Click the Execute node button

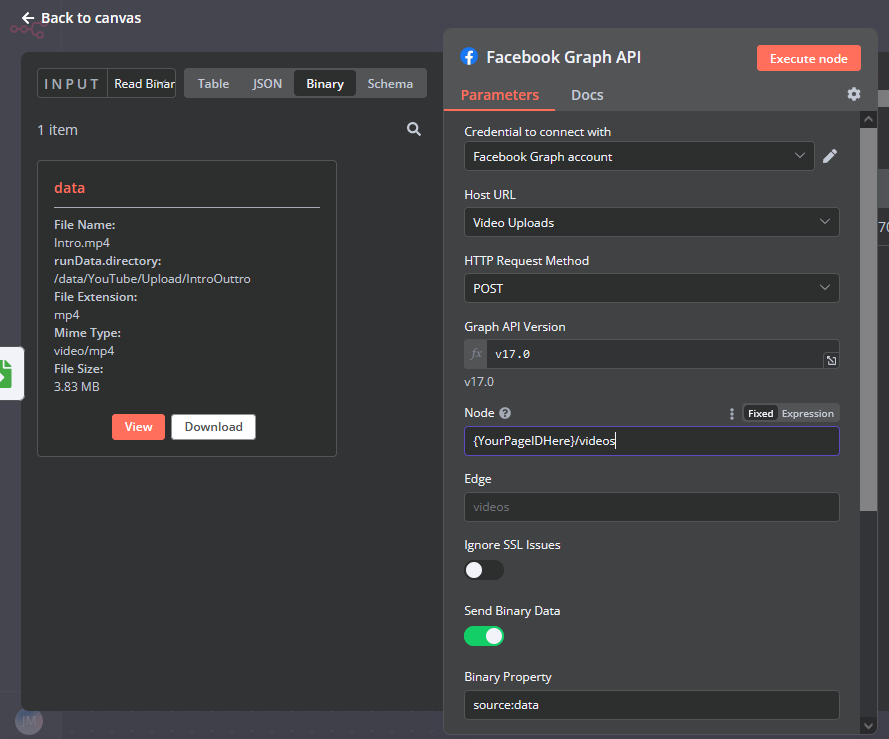point(808,58)
